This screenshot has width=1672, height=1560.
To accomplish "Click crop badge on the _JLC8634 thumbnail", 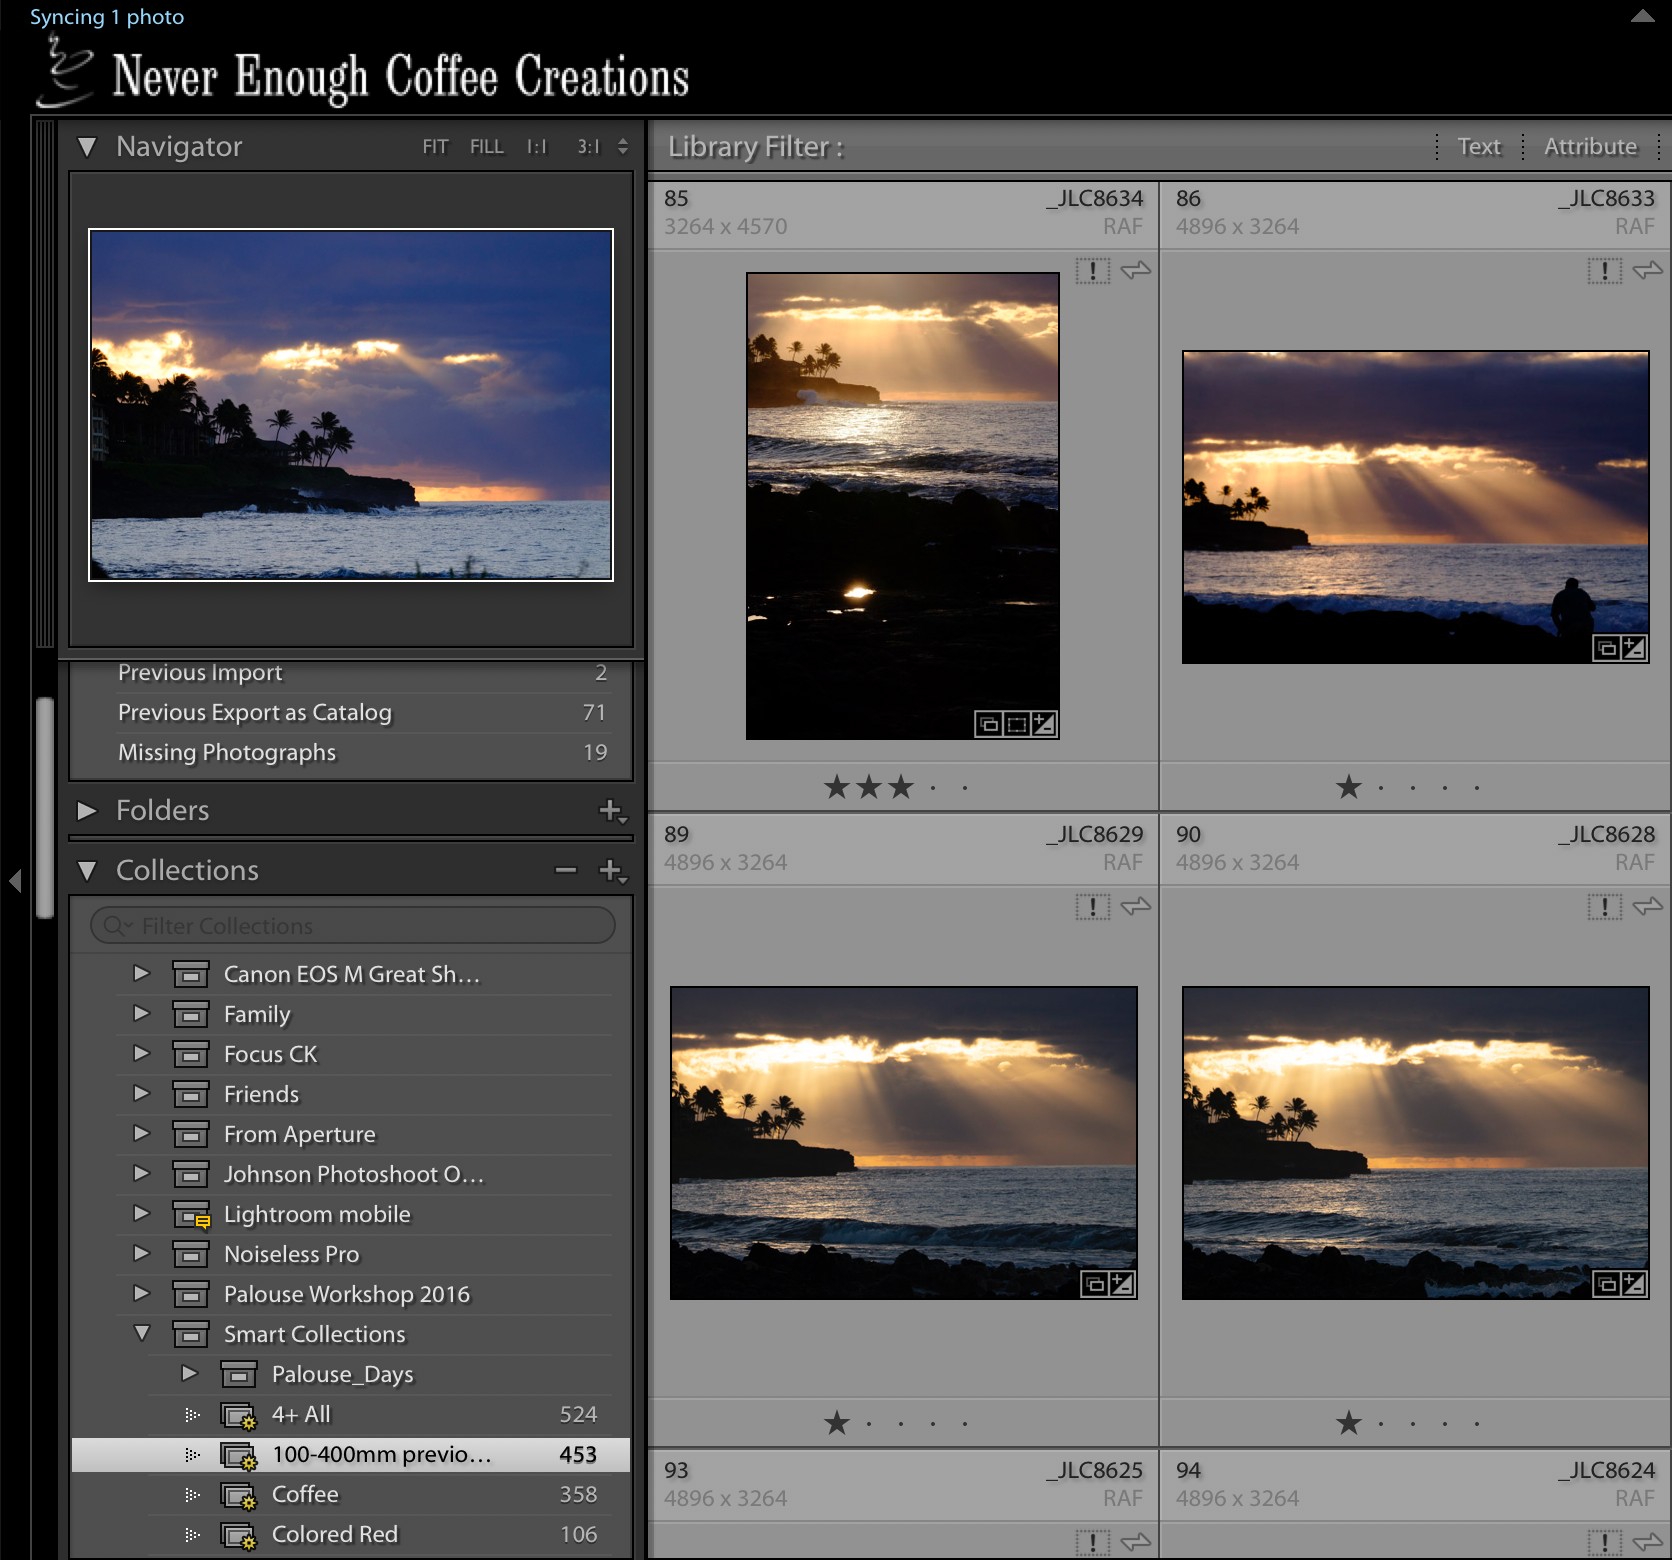I will [x=1016, y=724].
